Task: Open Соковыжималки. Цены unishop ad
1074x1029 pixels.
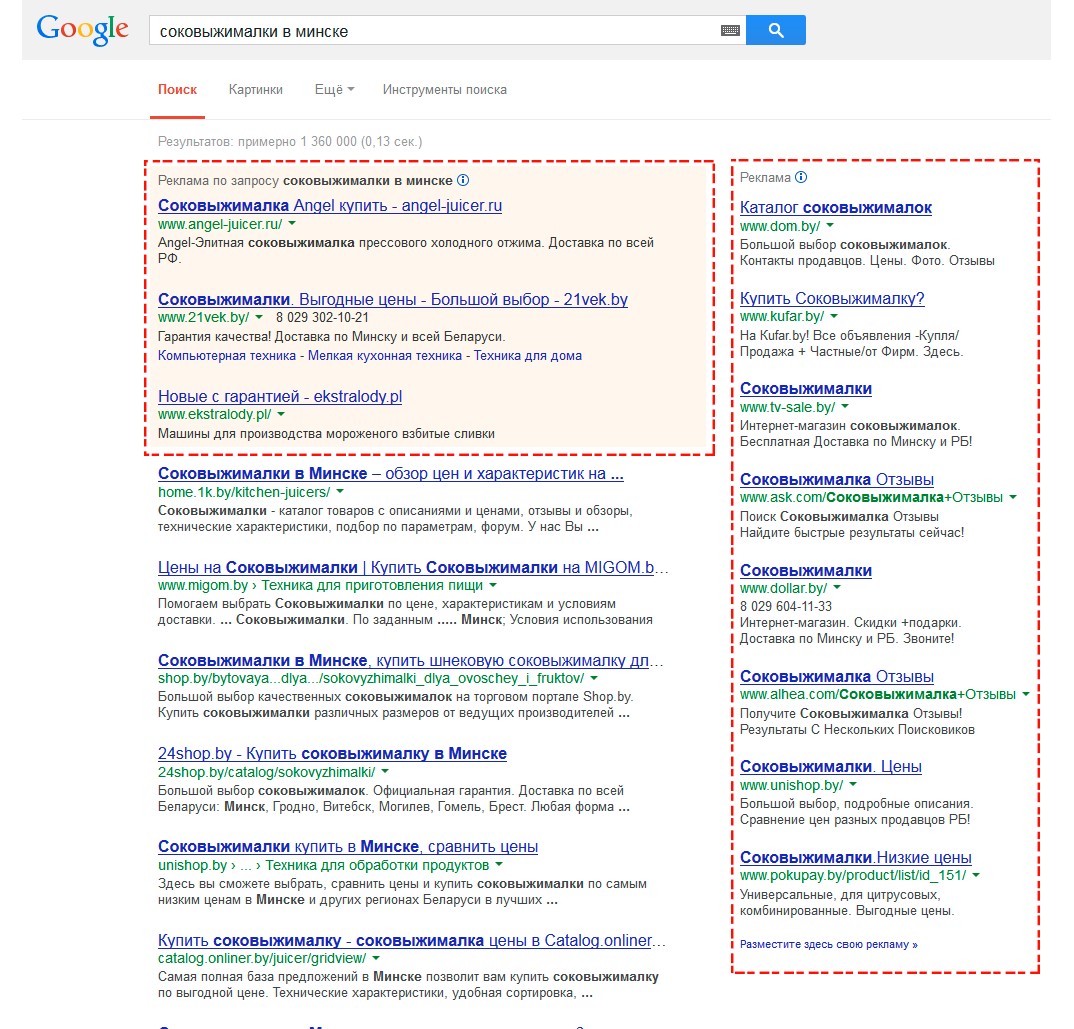Action: tap(831, 767)
